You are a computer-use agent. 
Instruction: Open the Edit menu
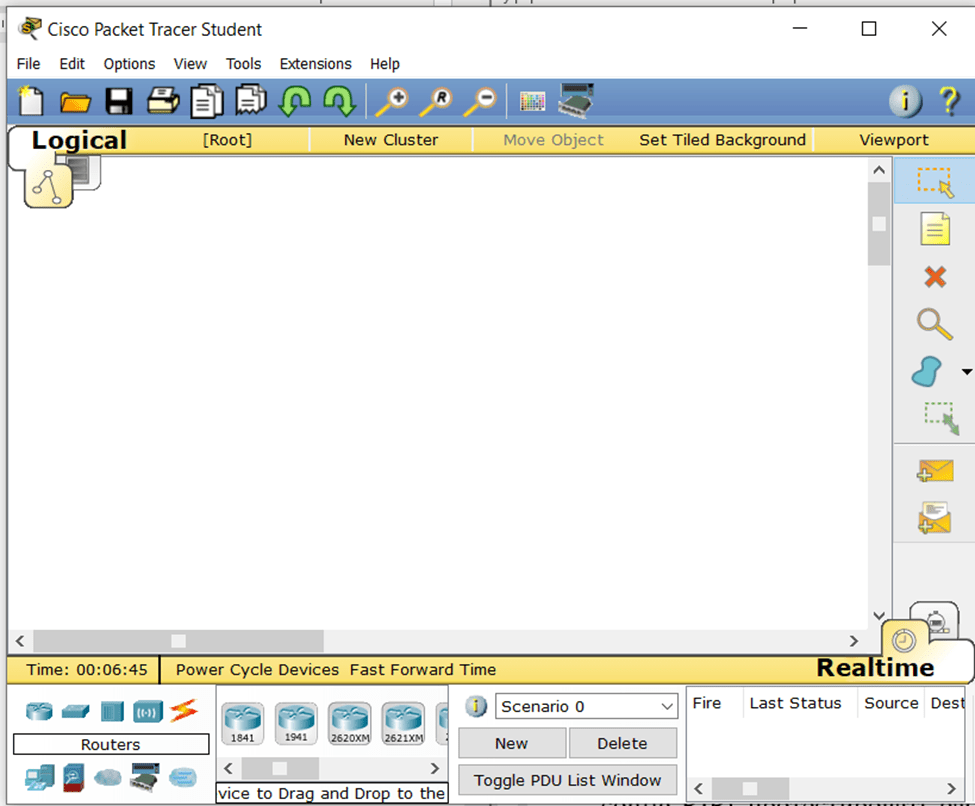coord(72,64)
